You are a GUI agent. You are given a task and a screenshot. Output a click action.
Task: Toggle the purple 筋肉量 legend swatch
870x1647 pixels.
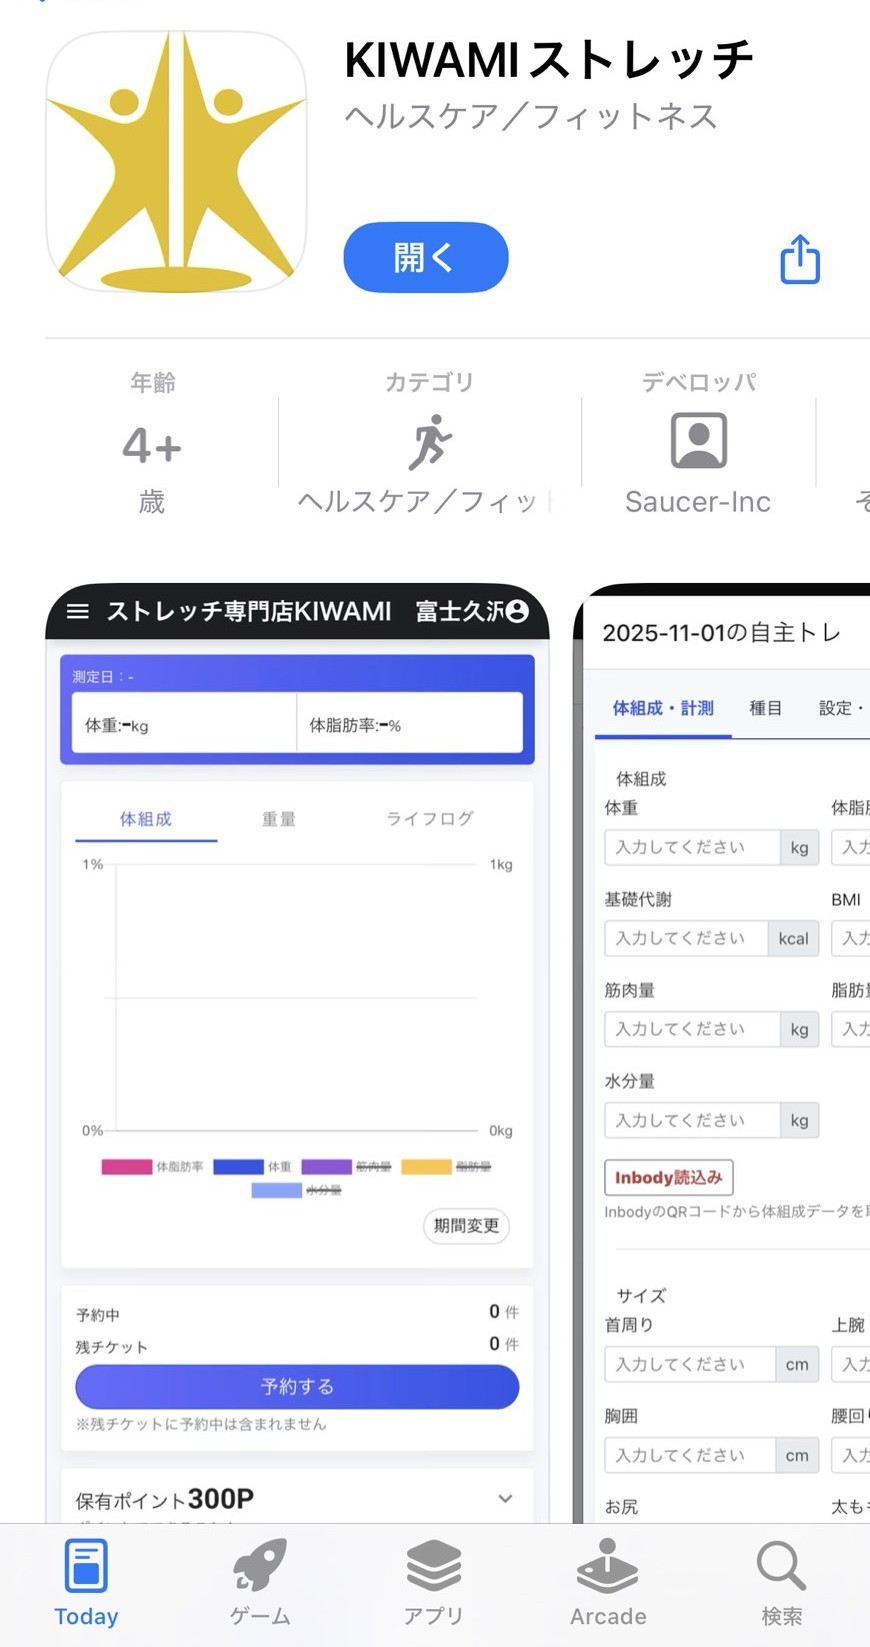tap(326, 1167)
